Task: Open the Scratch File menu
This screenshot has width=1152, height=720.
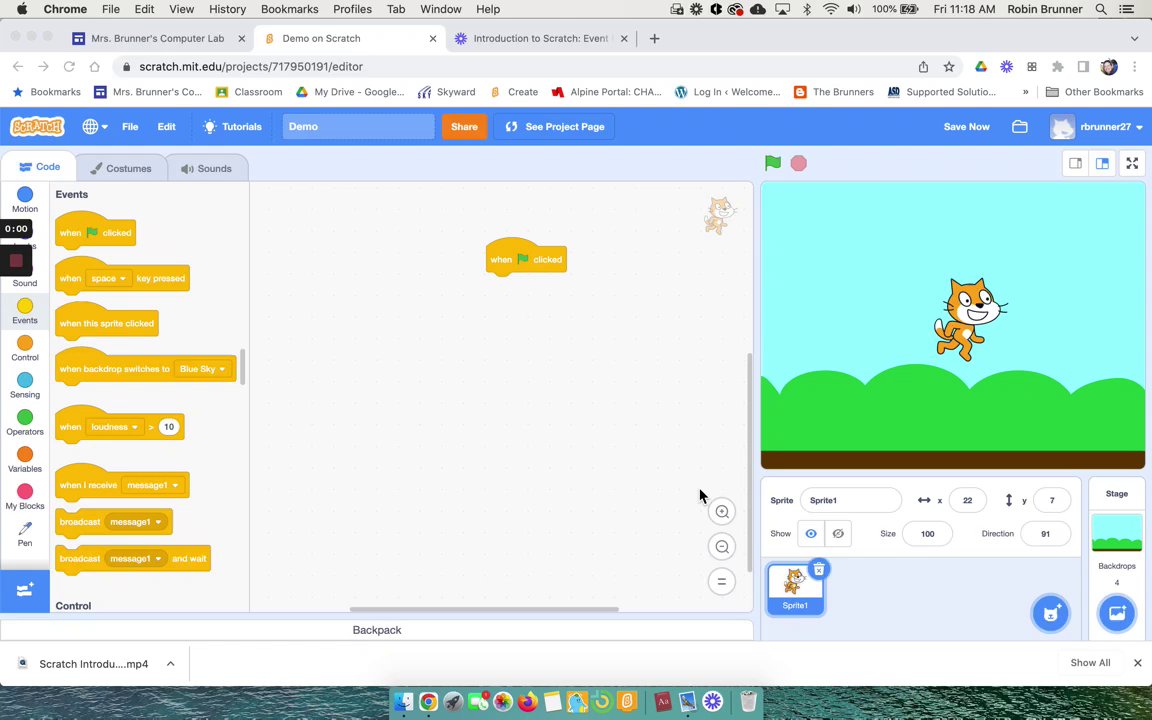Action: click(130, 126)
